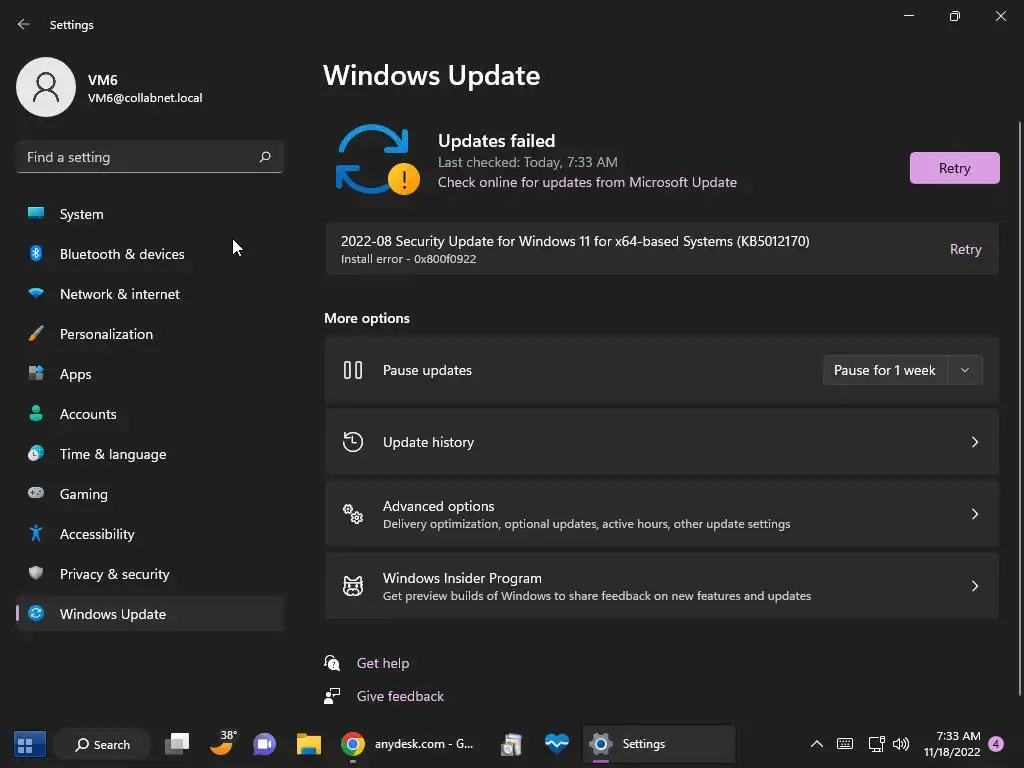The height and width of the screenshot is (768, 1024).
Task: Open the System settings category
Action: [150, 214]
